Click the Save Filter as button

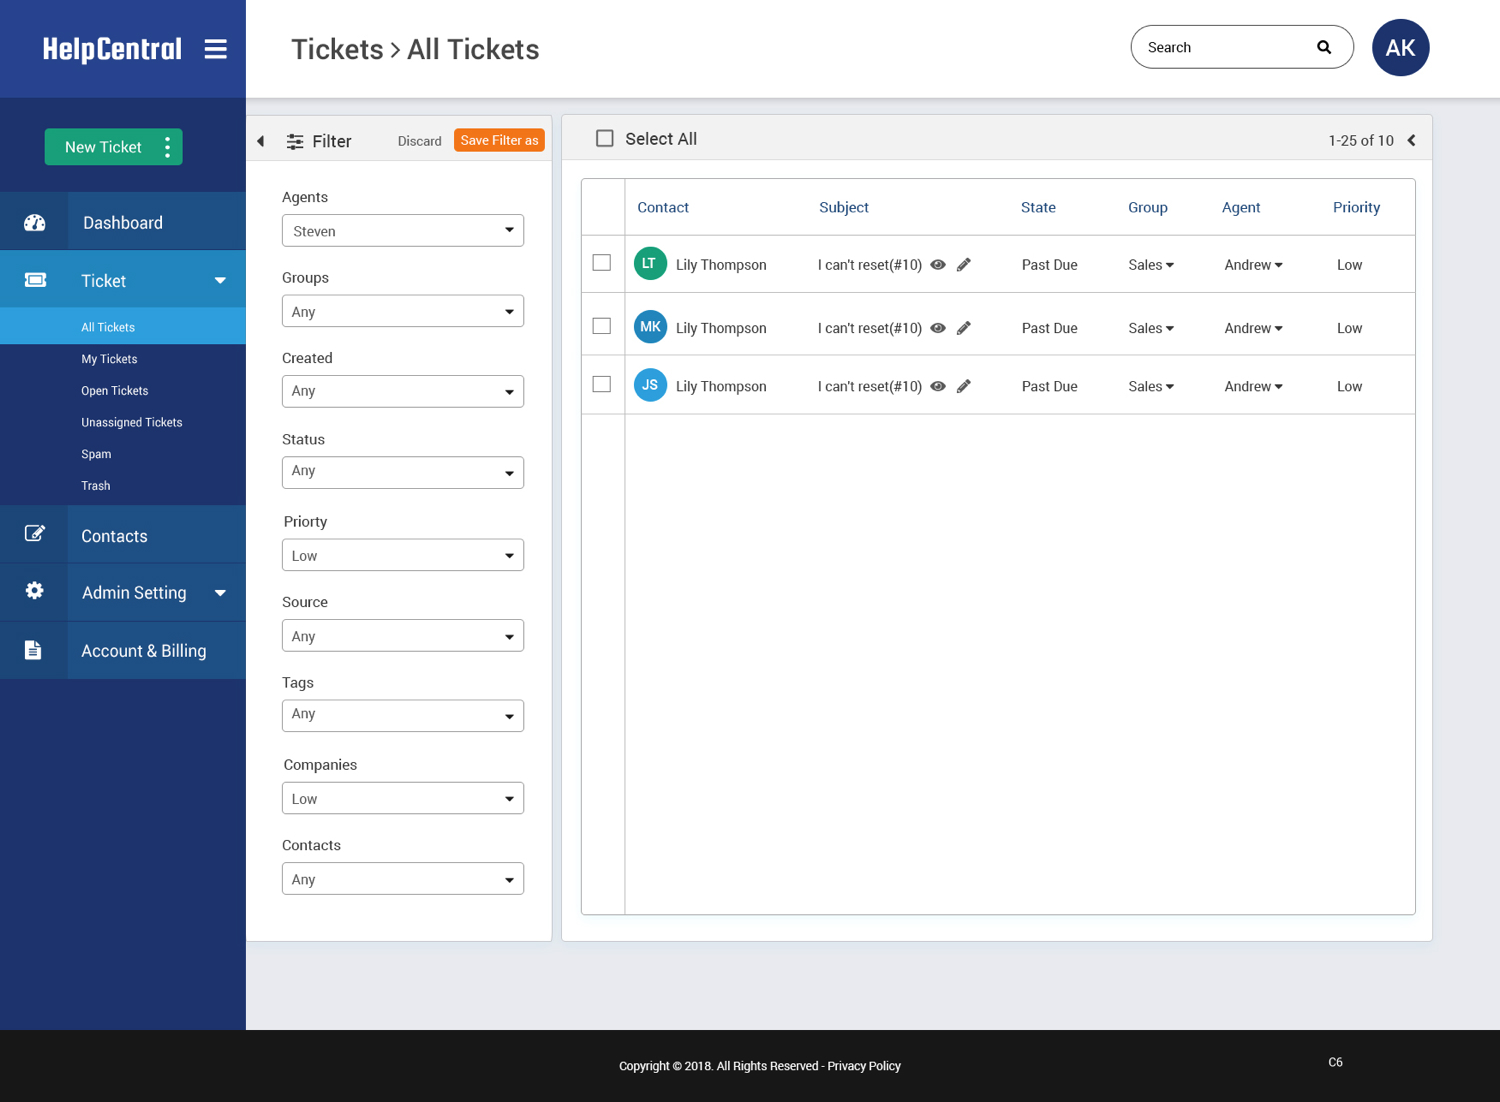(499, 140)
